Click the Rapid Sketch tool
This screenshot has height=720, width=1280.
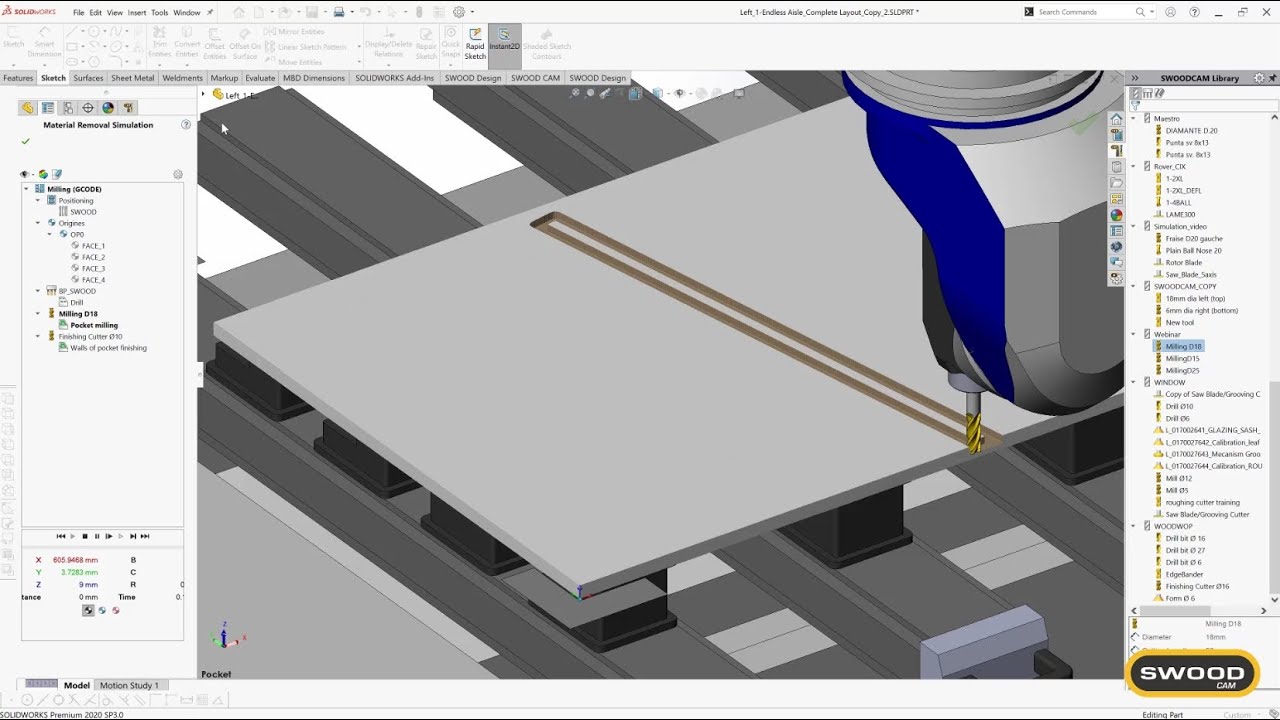pos(475,45)
